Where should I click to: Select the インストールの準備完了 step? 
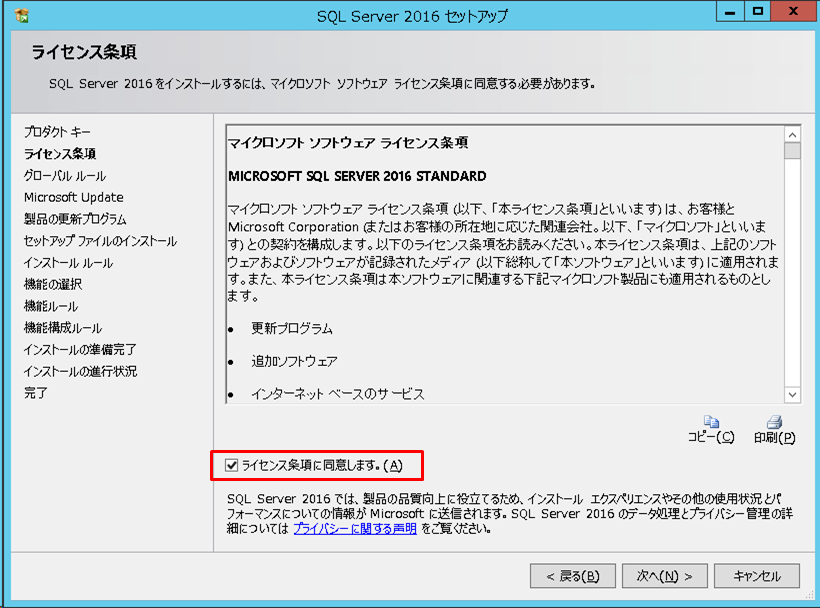tap(80, 350)
